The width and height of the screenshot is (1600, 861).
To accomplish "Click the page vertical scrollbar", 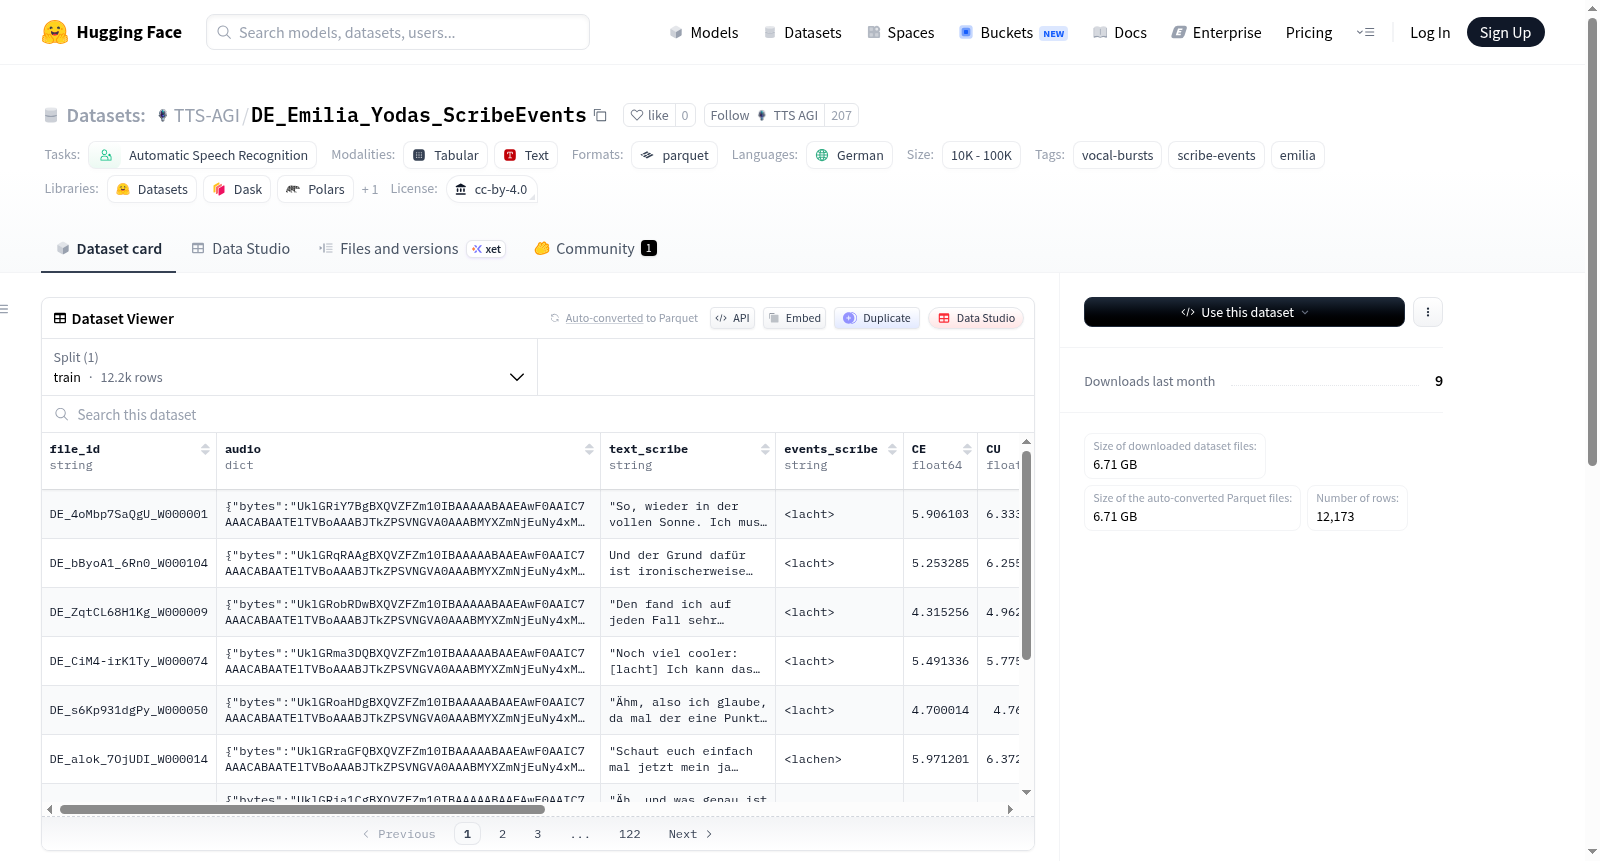I will [x=1592, y=240].
